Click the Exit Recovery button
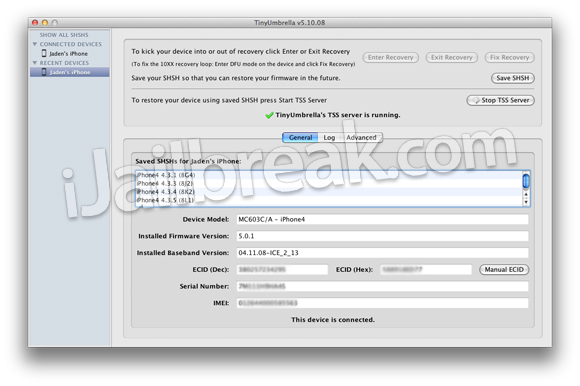This screenshot has height=386, width=580. pos(451,57)
